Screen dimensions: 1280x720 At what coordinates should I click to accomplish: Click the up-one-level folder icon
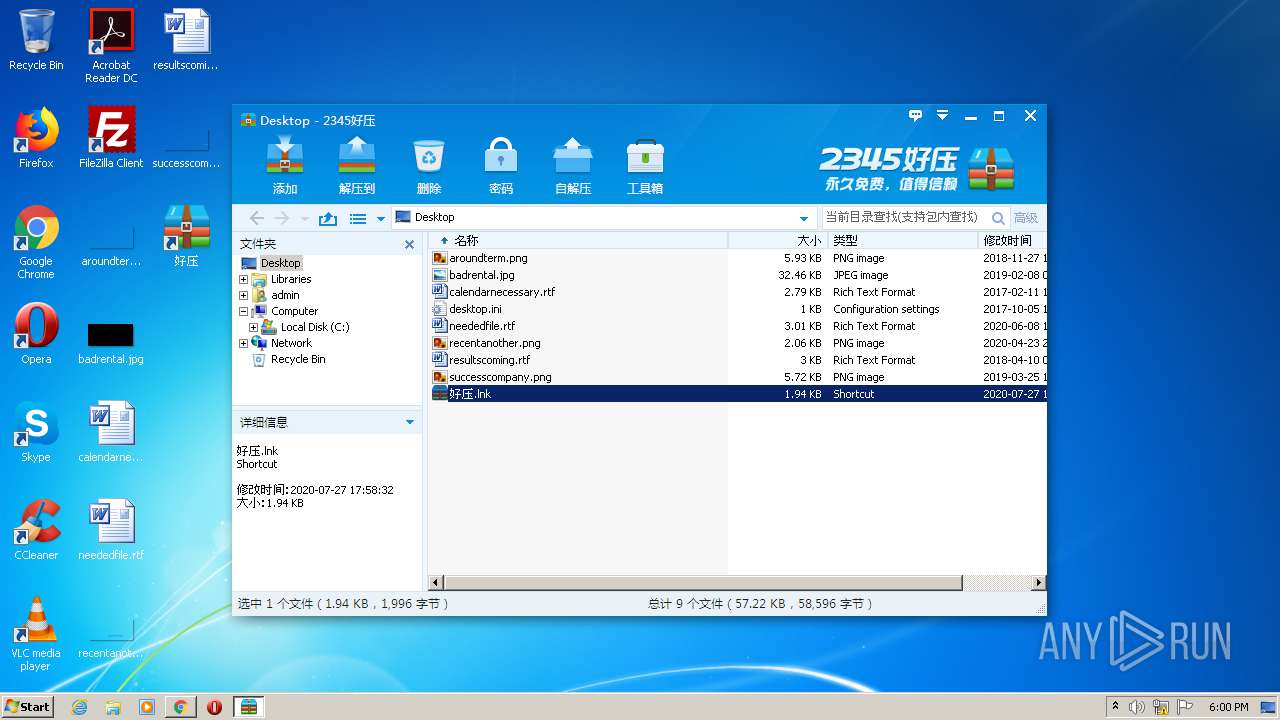click(327, 218)
